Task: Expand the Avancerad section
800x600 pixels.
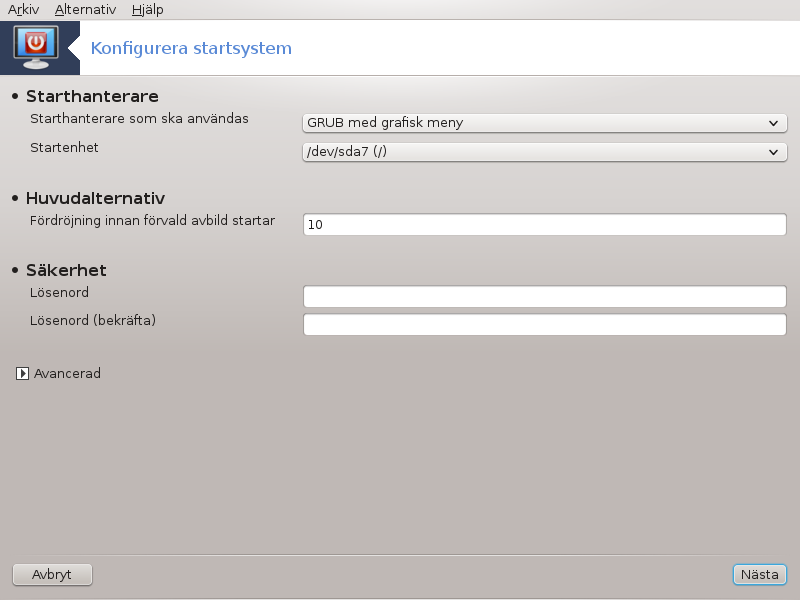Action: 23,374
